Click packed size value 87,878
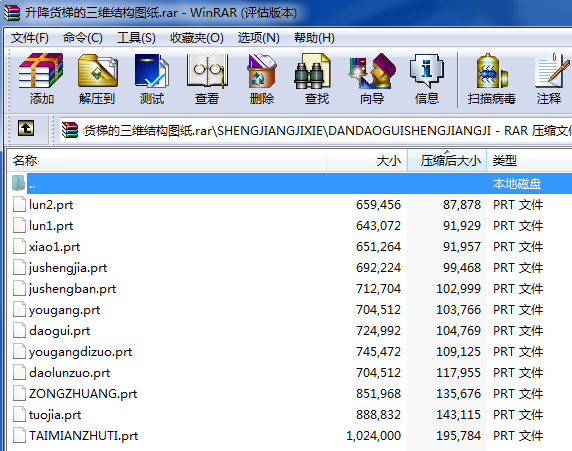572x451 pixels. pos(462,205)
